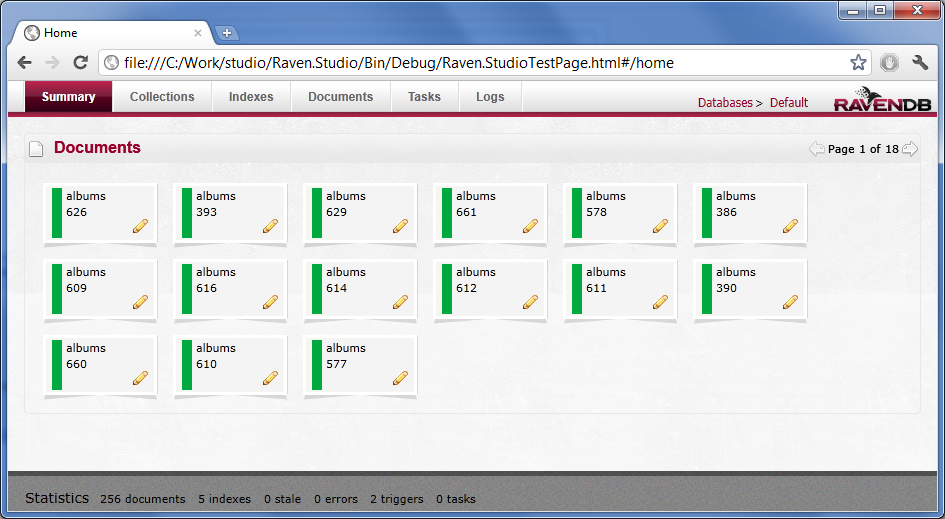Click pencil icon for albums 577
The image size is (945, 519).
(401, 378)
